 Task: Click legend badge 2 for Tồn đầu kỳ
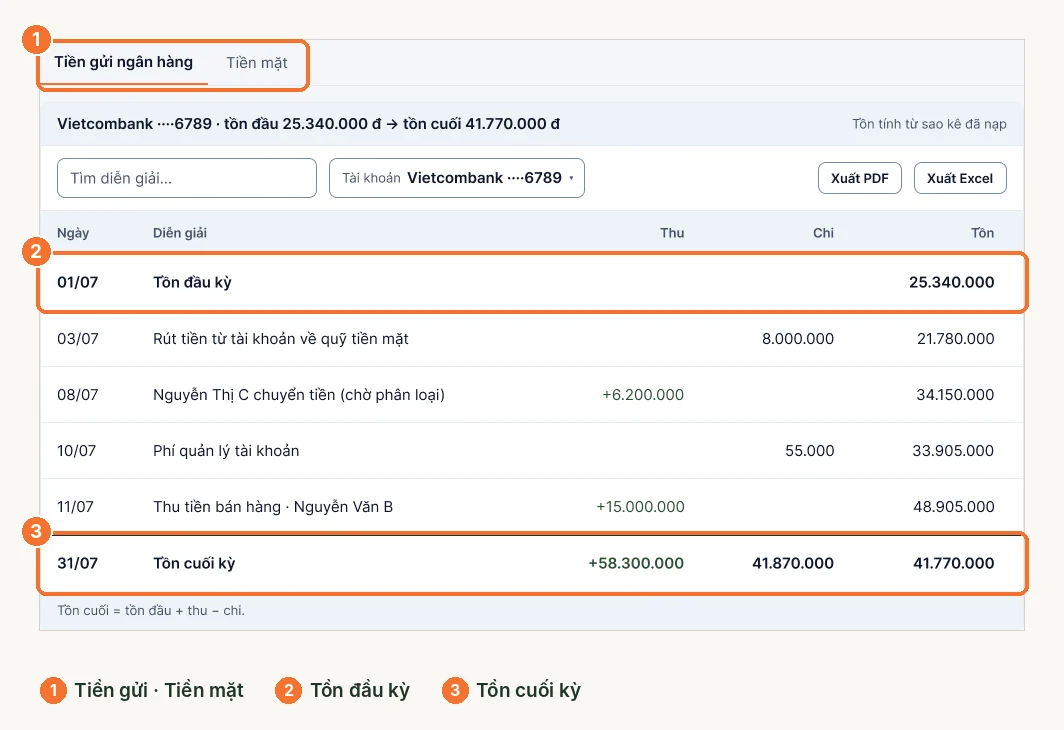pyautogui.click(x=288, y=691)
